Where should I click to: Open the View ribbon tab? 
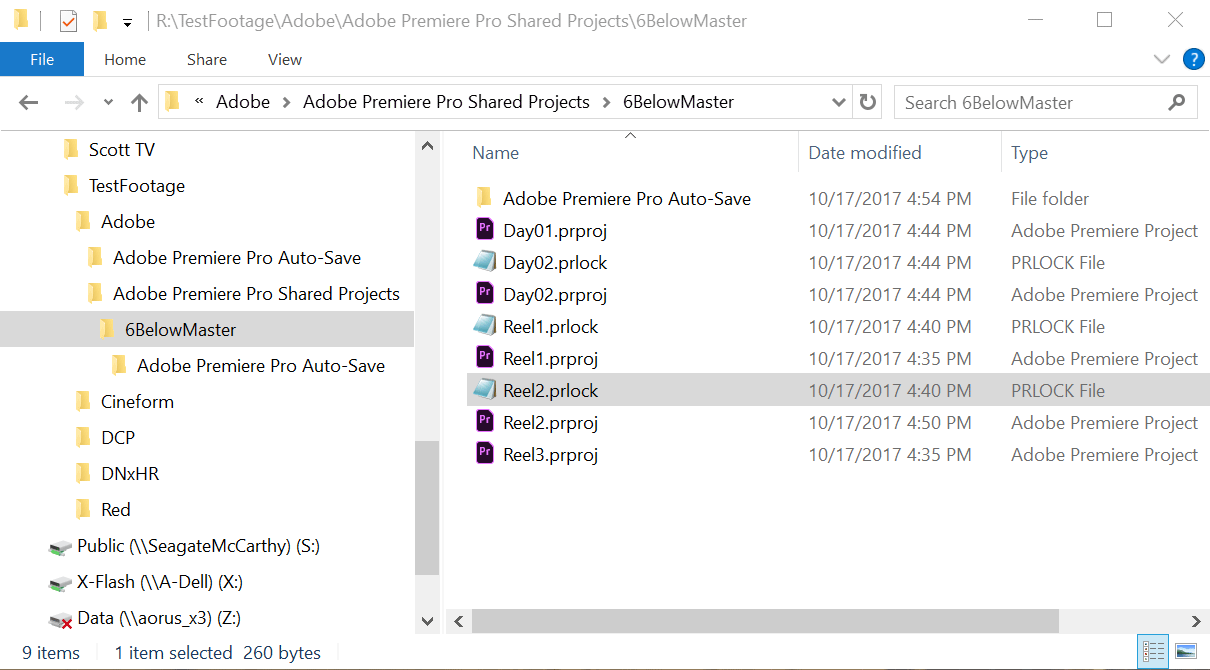[x=285, y=59]
